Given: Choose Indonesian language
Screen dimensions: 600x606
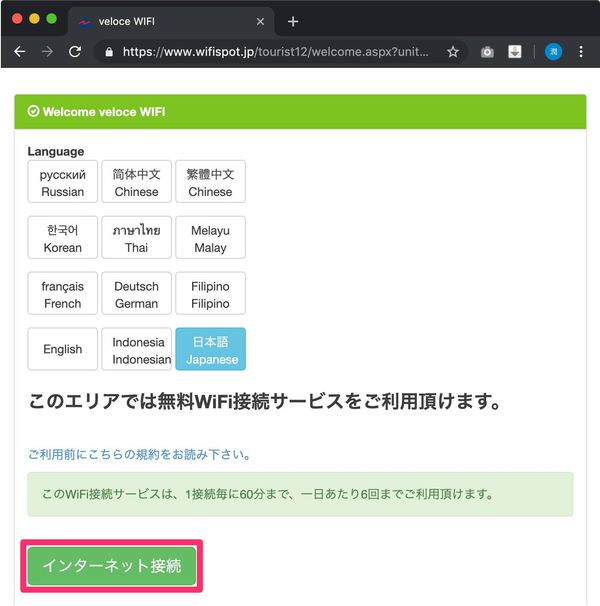Looking at the screenshot, I should [136, 349].
